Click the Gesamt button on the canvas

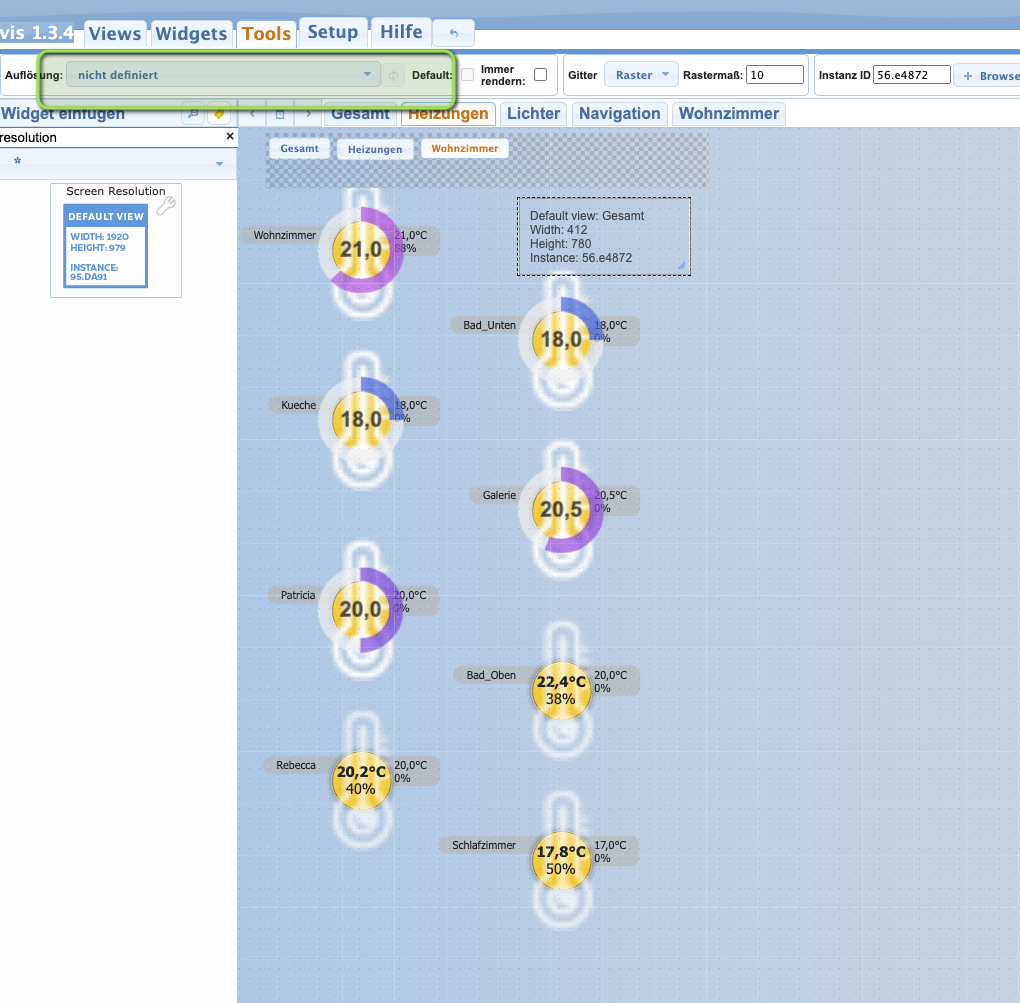(x=299, y=148)
